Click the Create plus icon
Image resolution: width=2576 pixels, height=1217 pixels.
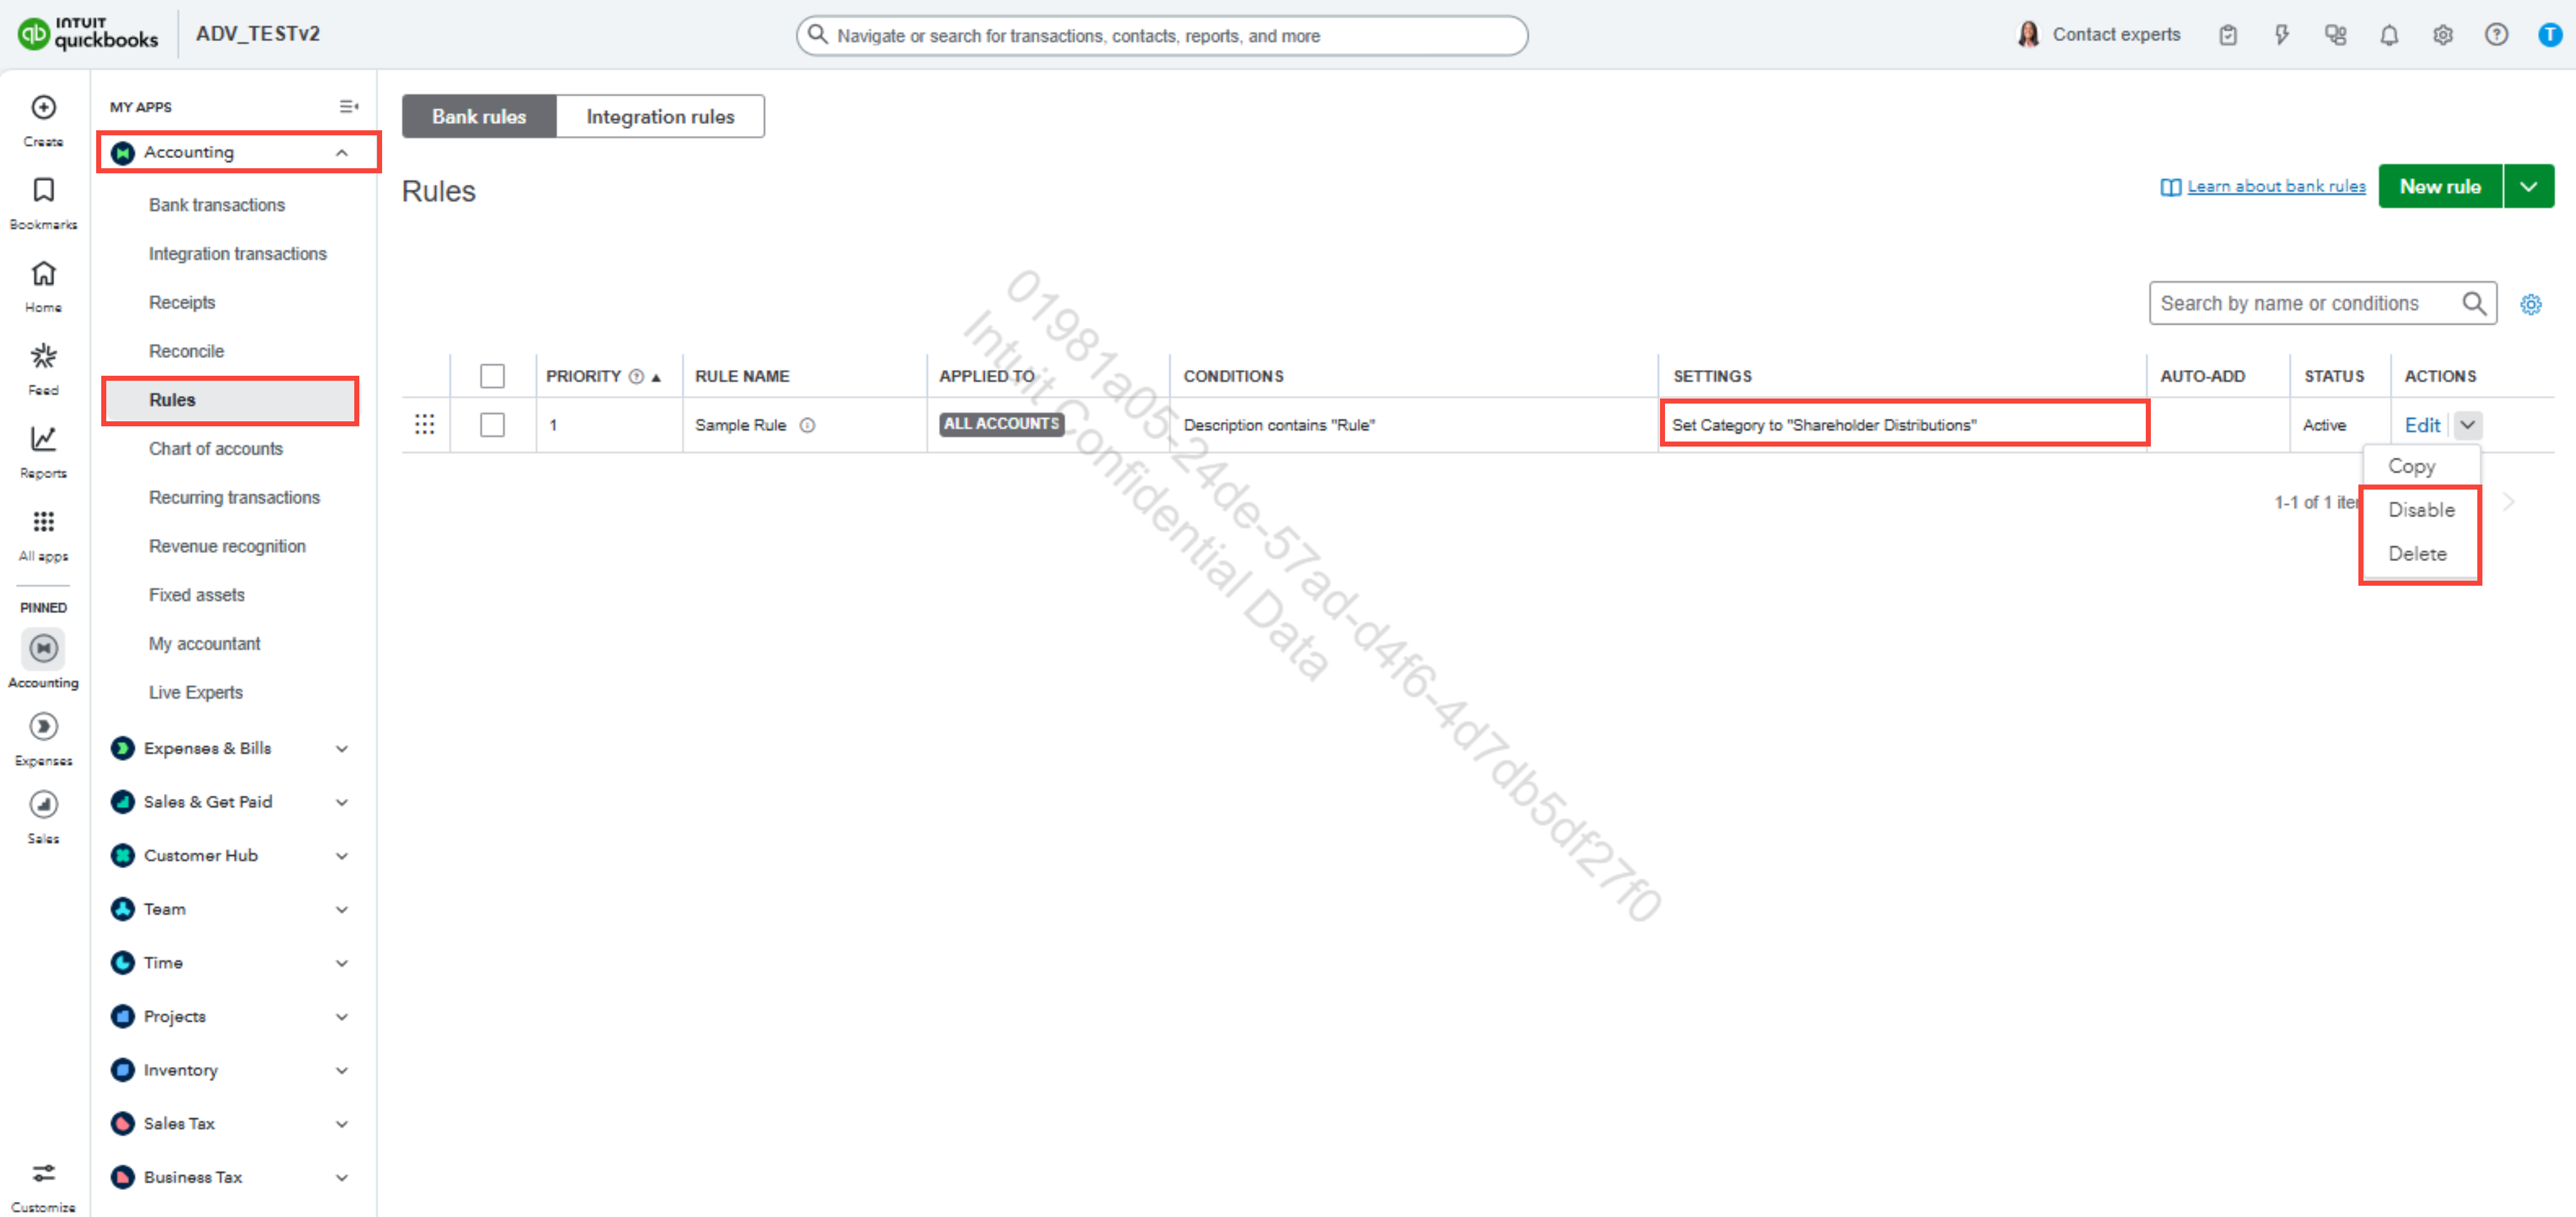(43, 107)
